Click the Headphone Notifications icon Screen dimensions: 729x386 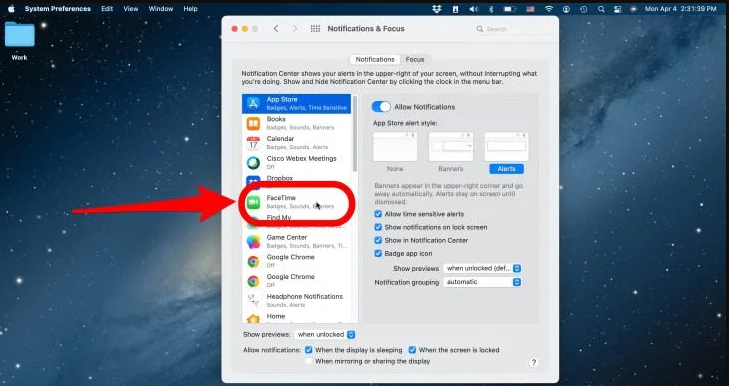coord(253,300)
